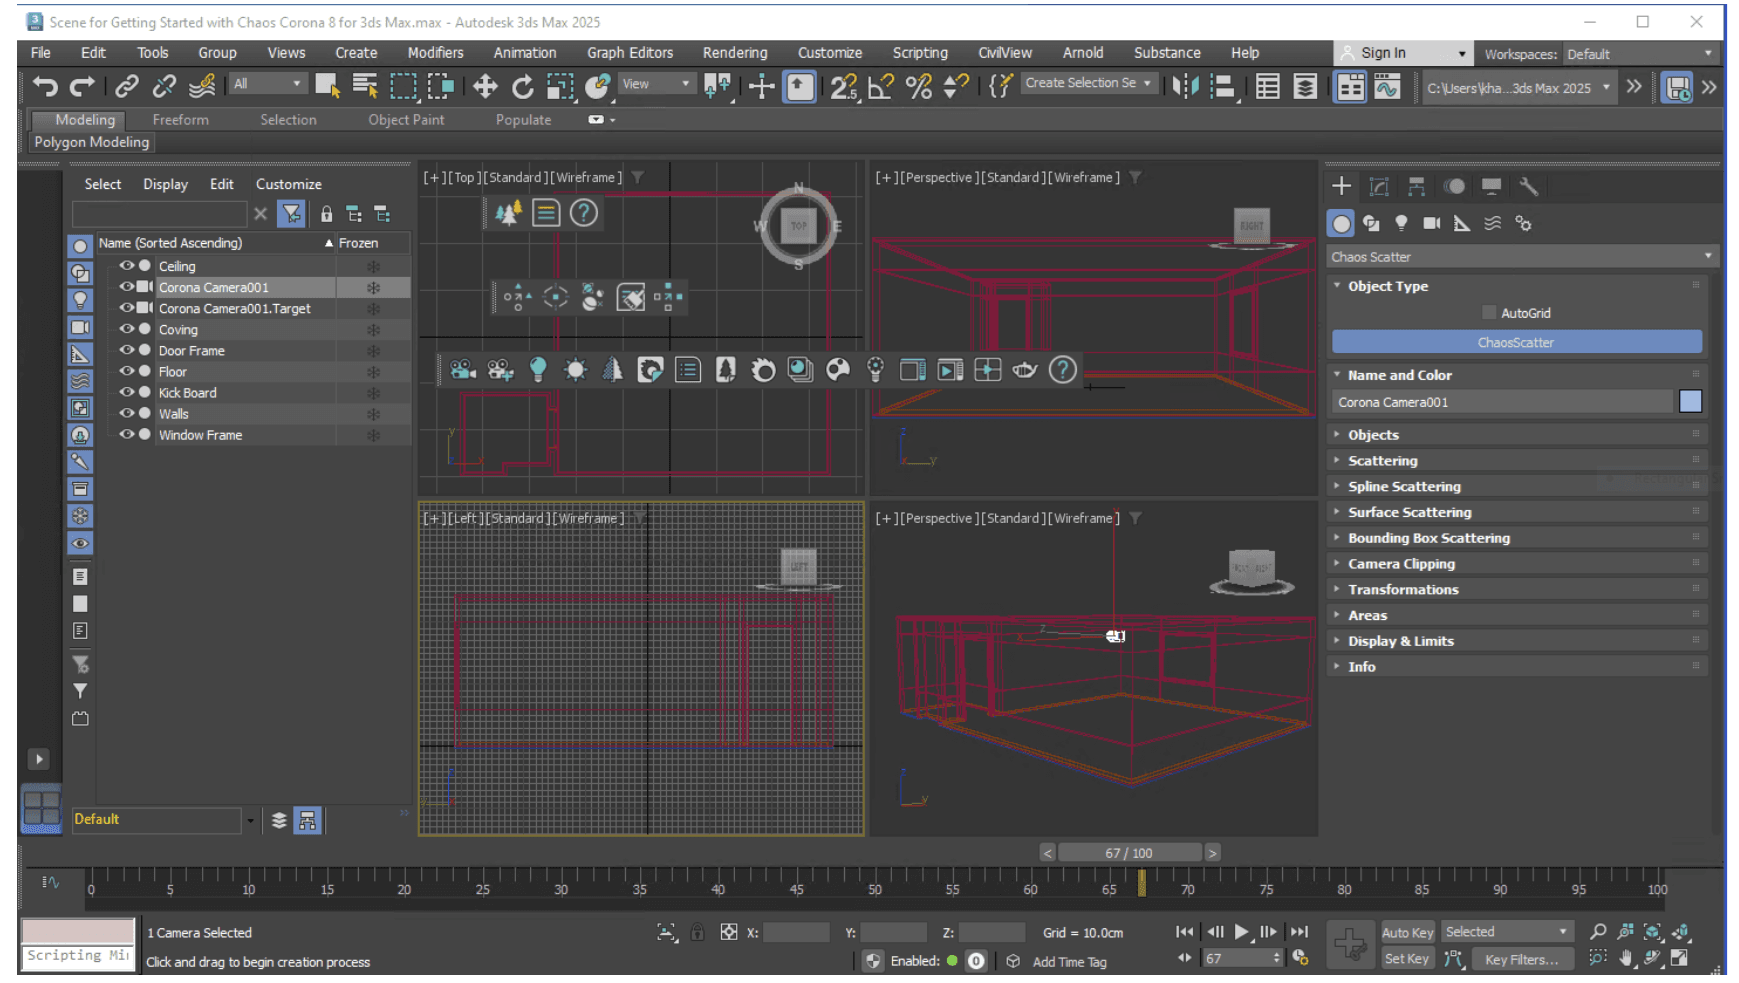Click the object name field Corona Camera001
Image resolution: width=1739 pixels, height=983 pixels.
(x=1503, y=402)
